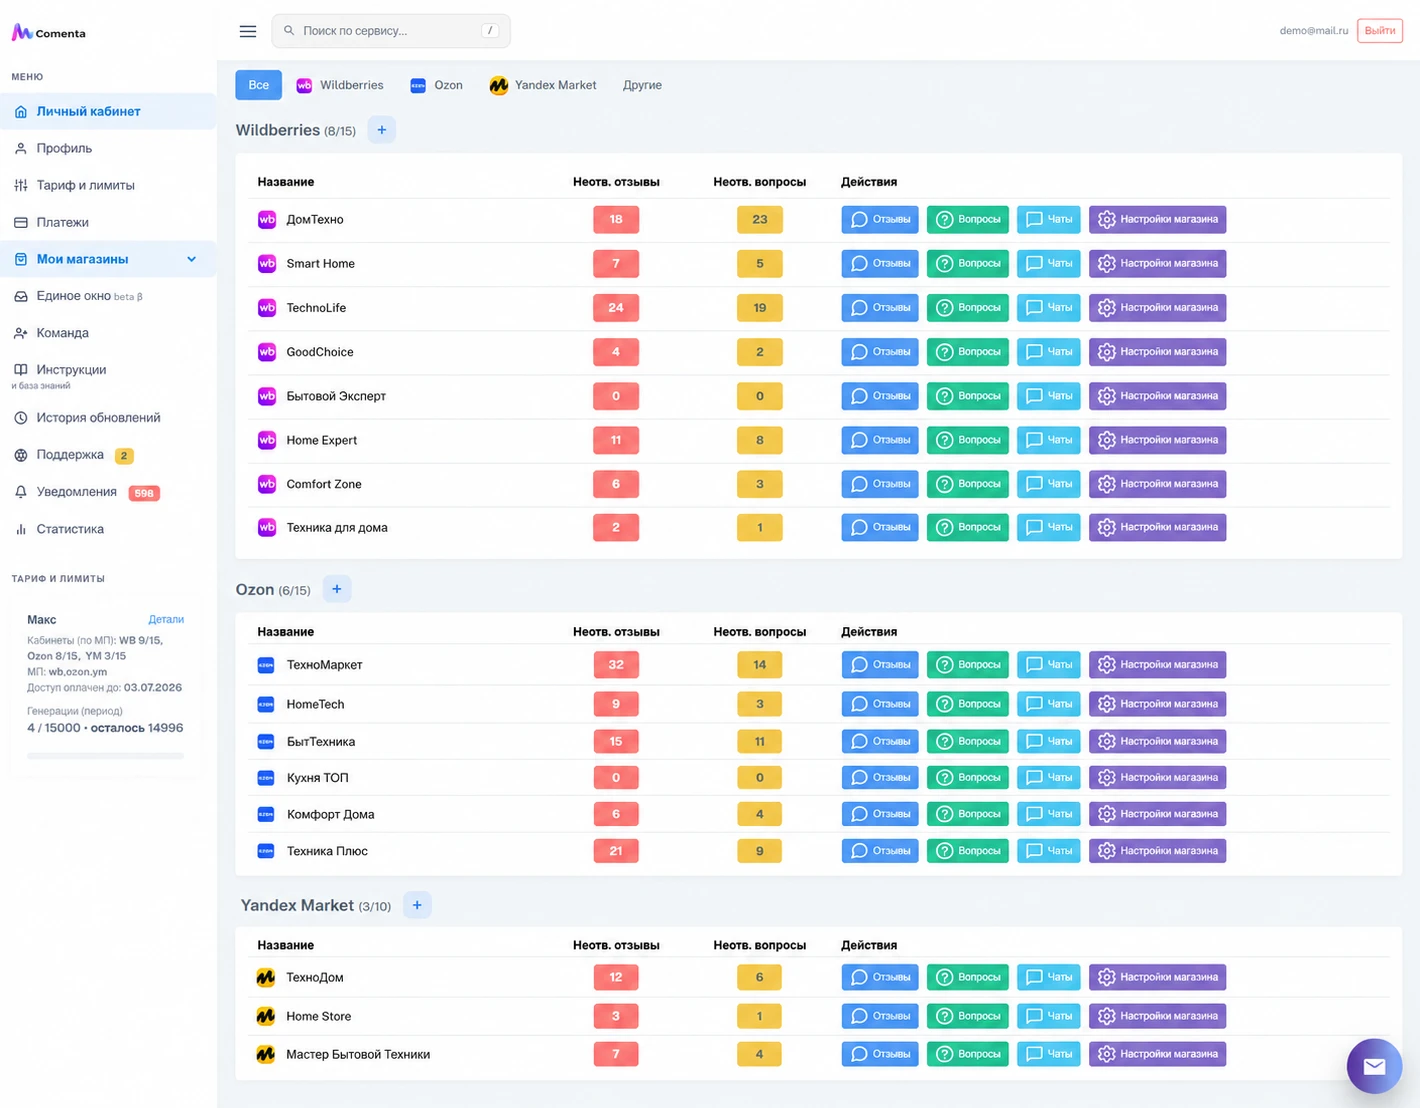The width and height of the screenshot is (1420, 1108).
Task: Click the Comenta logo
Action: pos(48,33)
